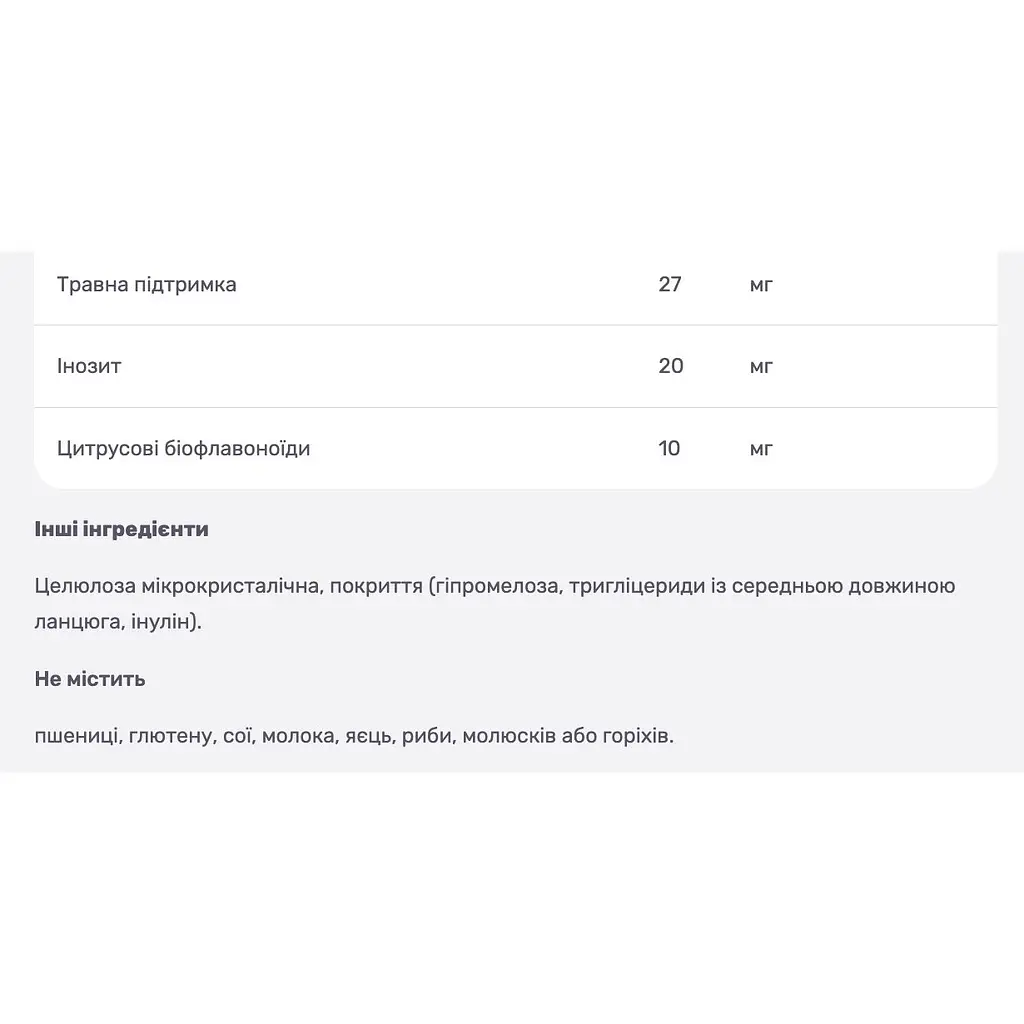
Task: Click 'середньою довжиною' in the ingredient paragraph
Action: click(x=843, y=586)
